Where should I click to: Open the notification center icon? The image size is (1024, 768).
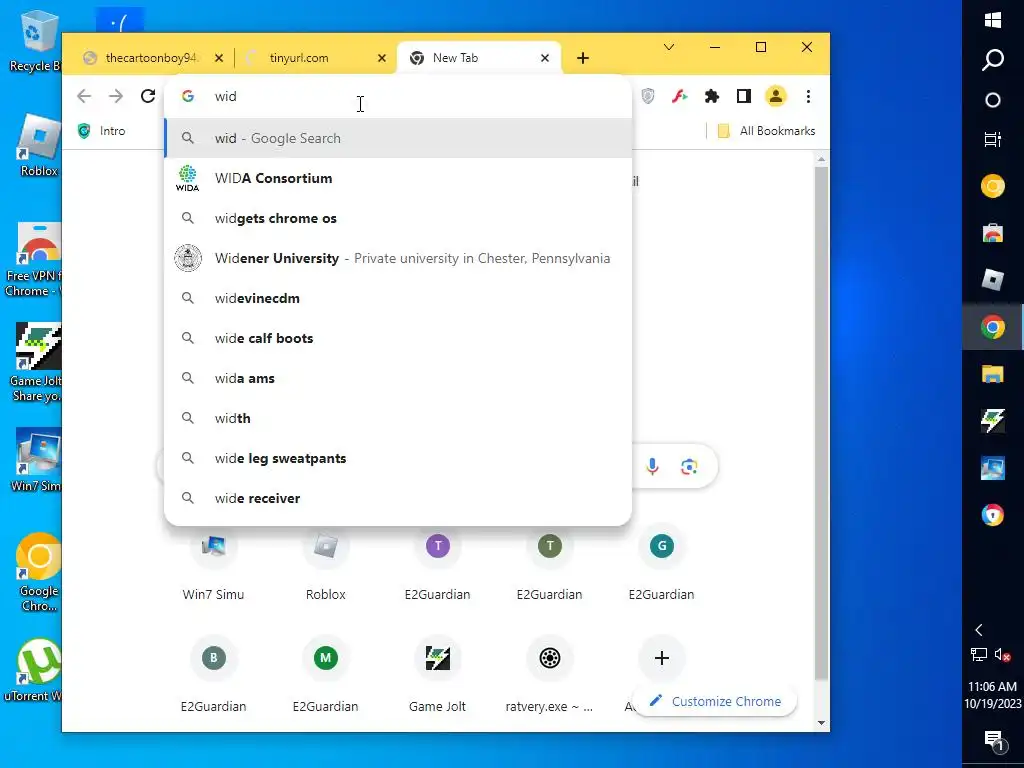click(993, 740)
